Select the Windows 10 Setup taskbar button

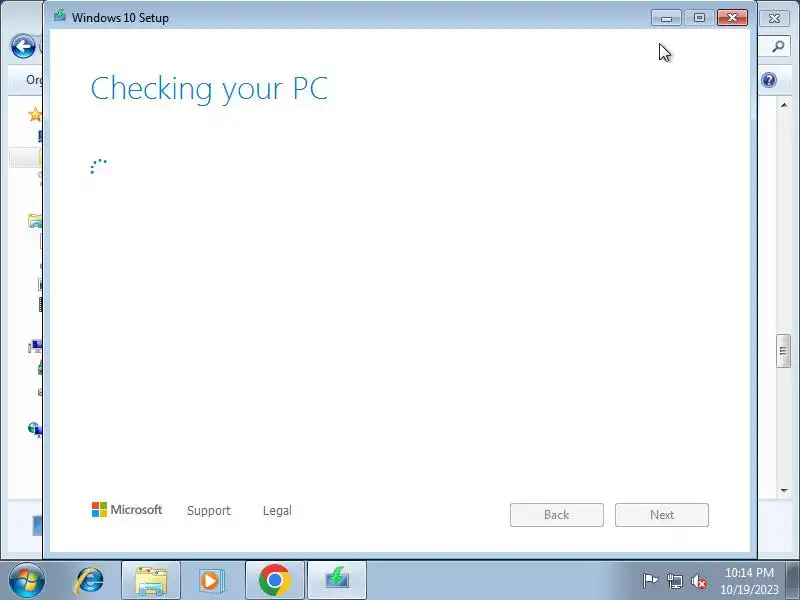coord(337,581)
